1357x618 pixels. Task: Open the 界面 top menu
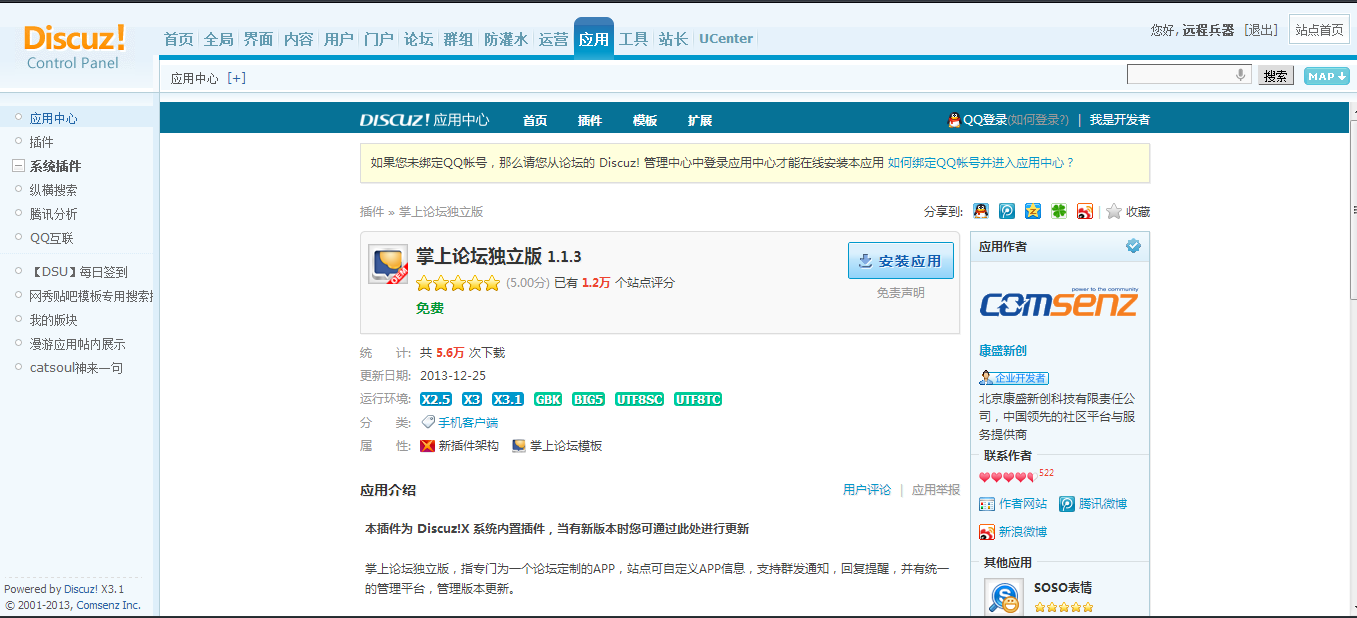[258, 39]
